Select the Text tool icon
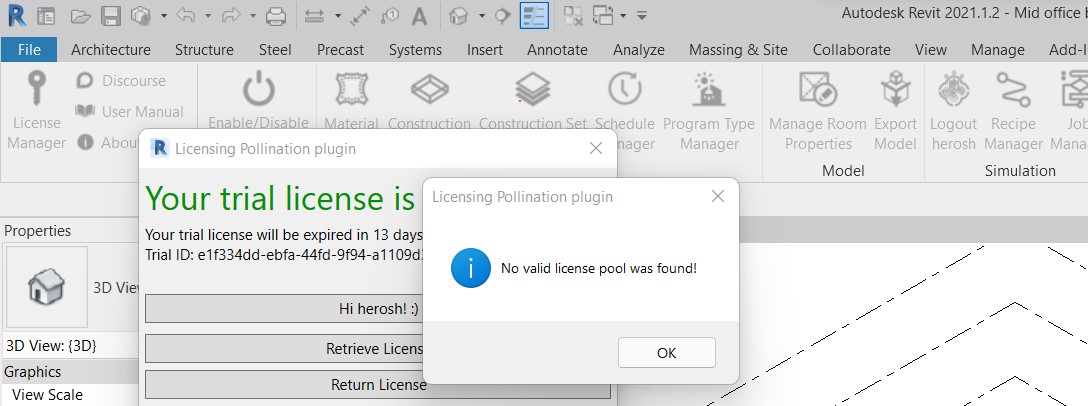 (x=419, y=16)
